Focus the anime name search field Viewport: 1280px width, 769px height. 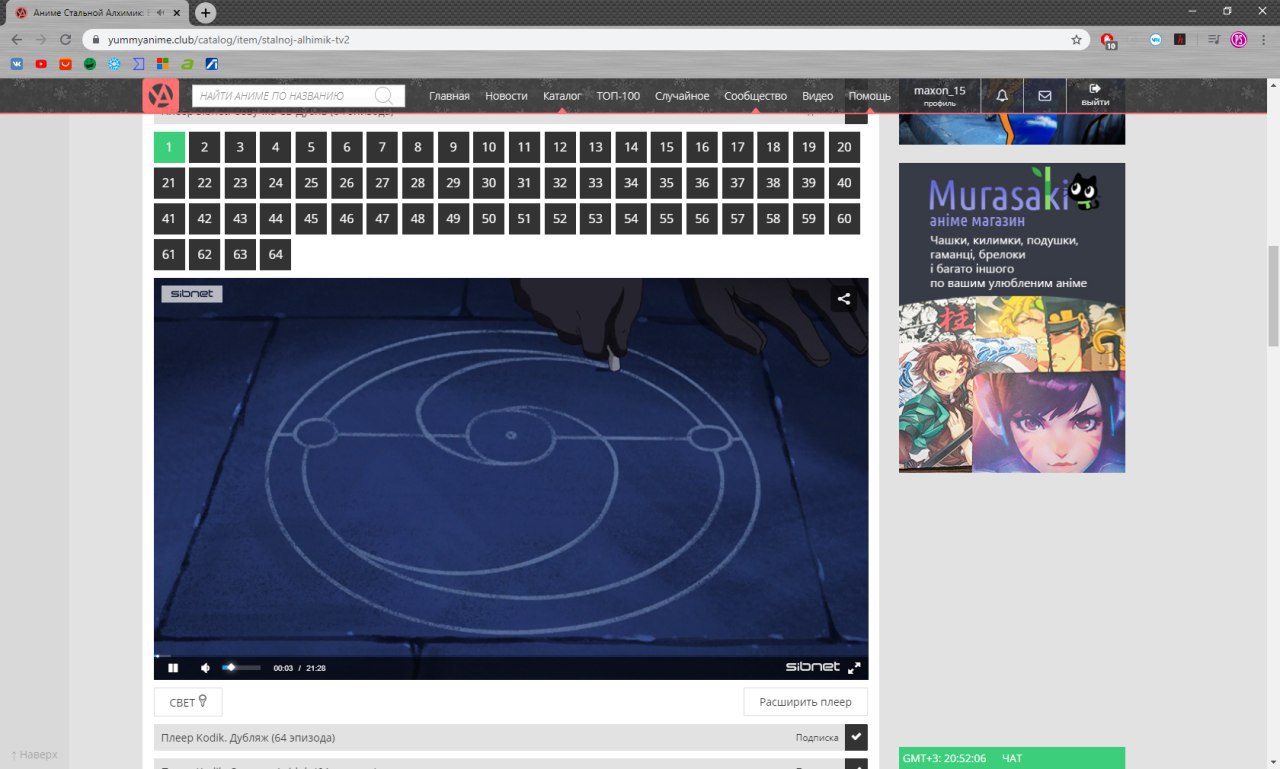(x=298, y=96)
